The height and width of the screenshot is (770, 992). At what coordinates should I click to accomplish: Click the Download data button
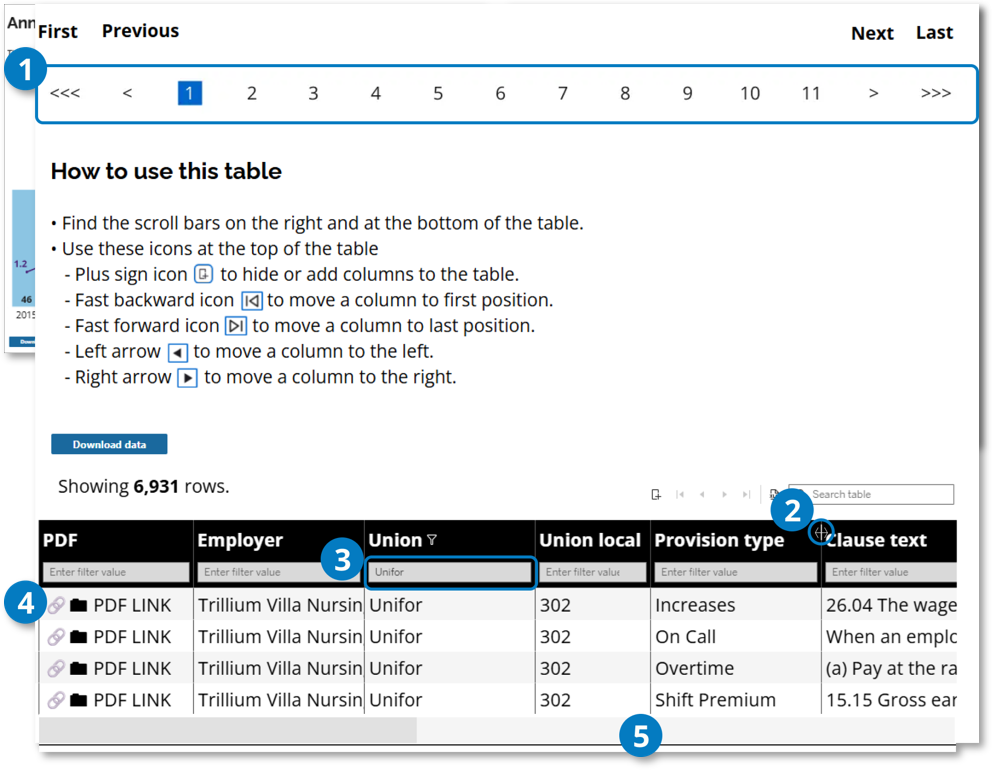point(109,444)
